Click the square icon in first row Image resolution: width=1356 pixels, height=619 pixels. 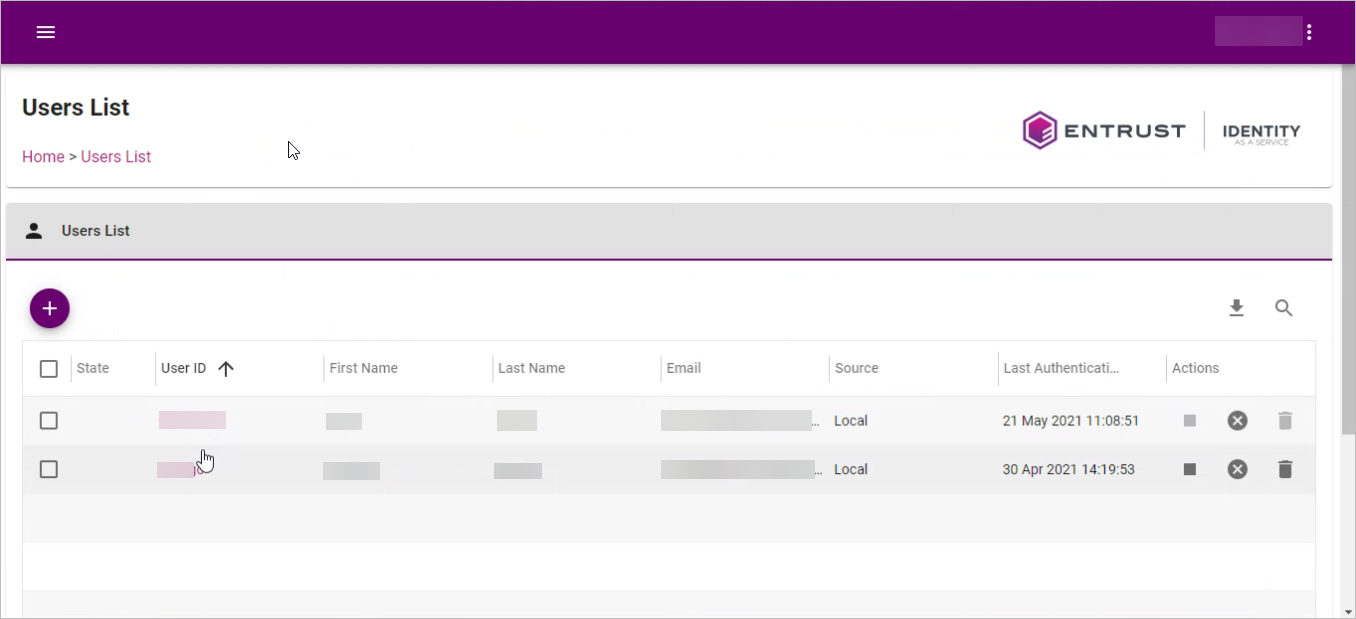click(x=1190, y=421)
